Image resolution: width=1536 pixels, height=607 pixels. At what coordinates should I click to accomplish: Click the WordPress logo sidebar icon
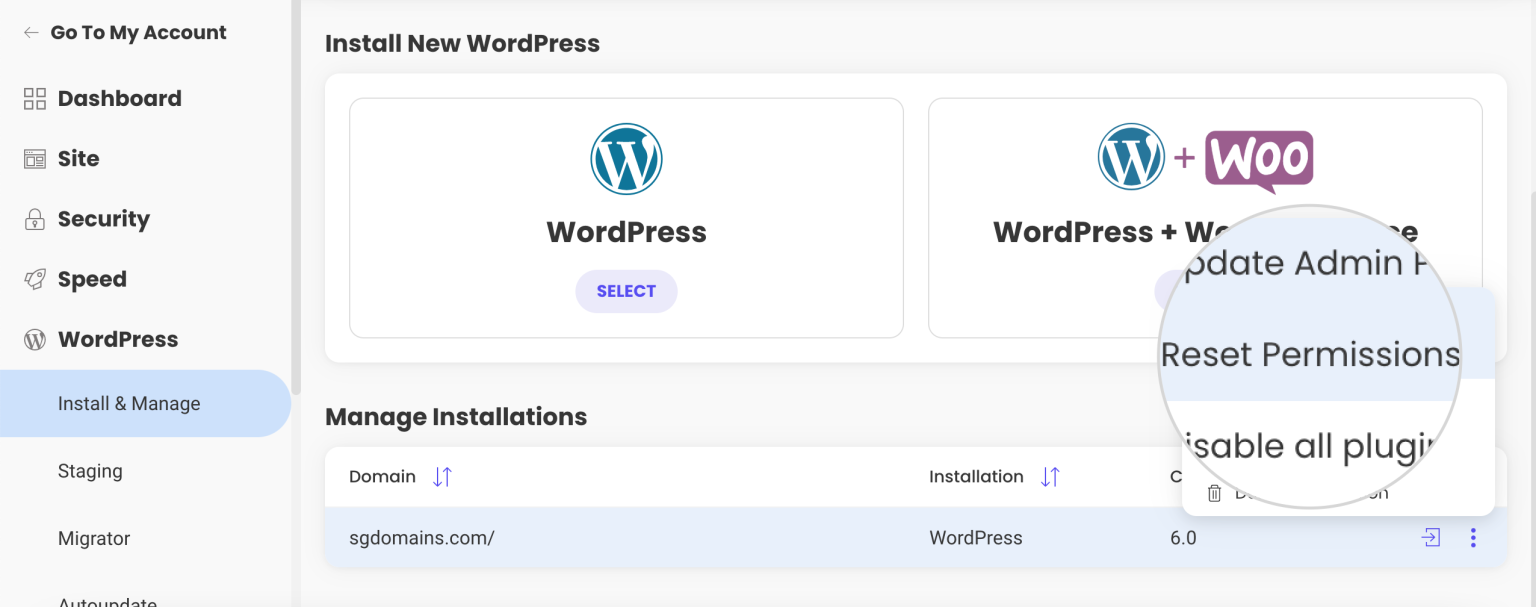(35, 339)
